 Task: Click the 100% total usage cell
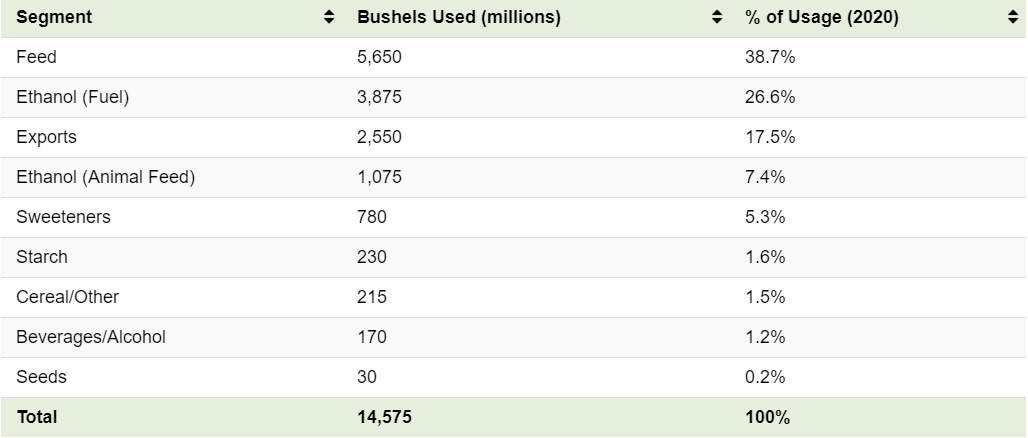click(768, 417)
